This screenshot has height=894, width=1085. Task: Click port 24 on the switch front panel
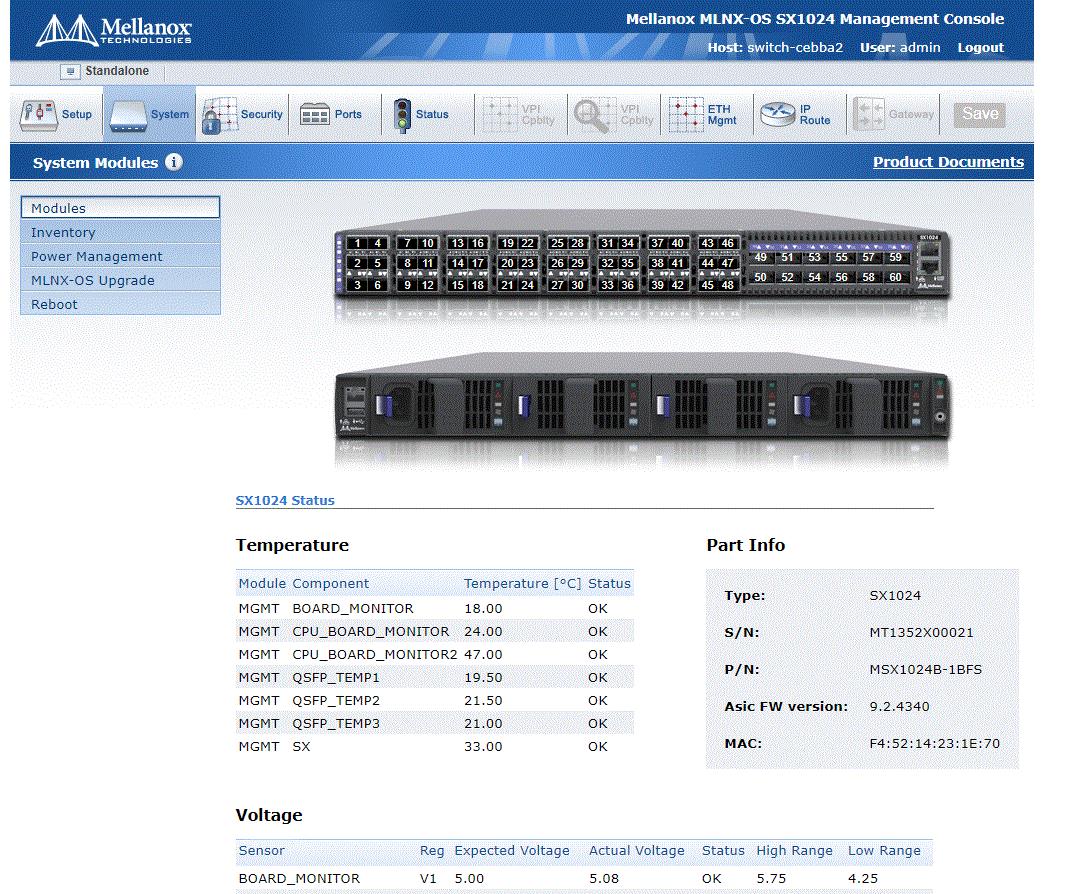tap(527, 284)
